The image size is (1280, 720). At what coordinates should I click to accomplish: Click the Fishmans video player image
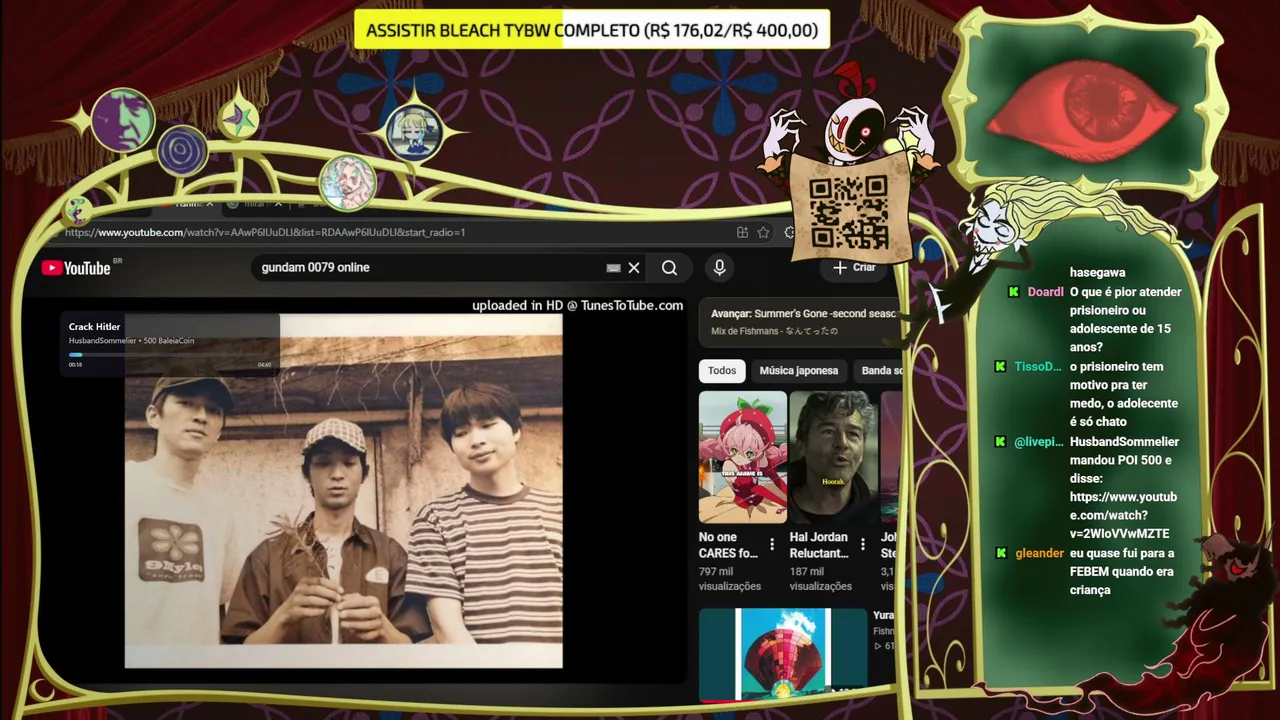click(343, 490)
